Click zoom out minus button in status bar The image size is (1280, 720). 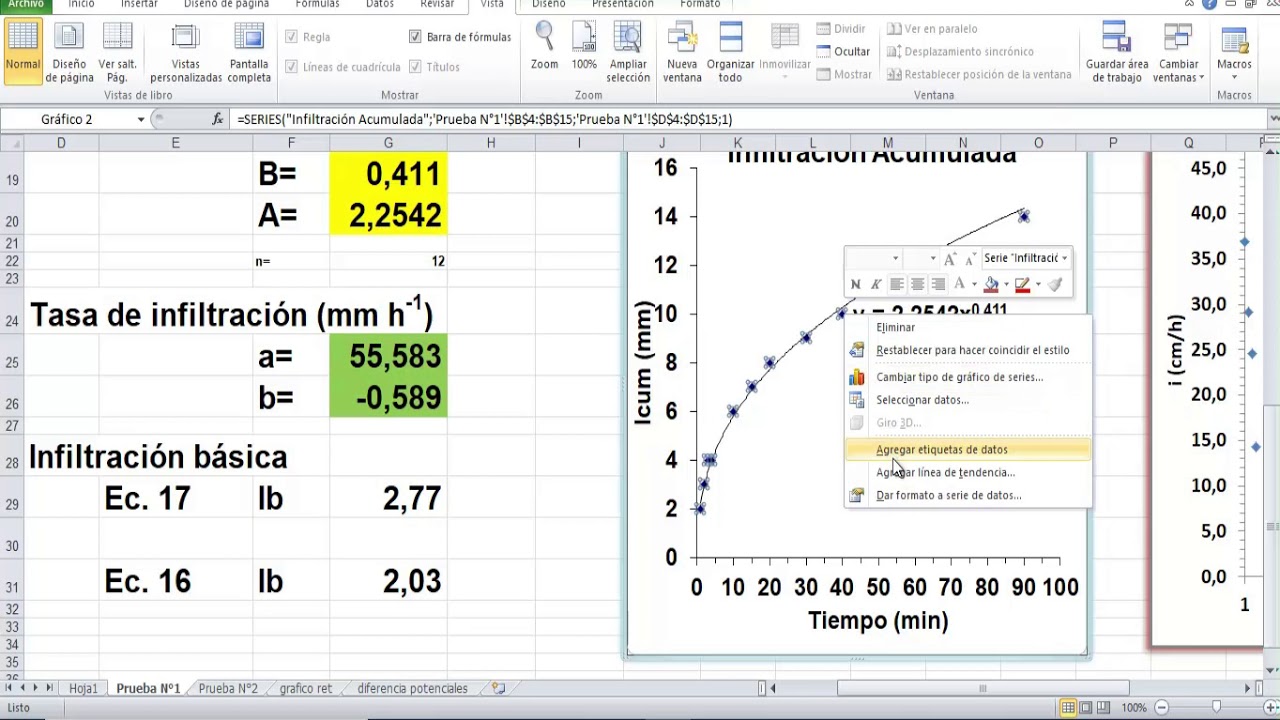coord(1161,708)
